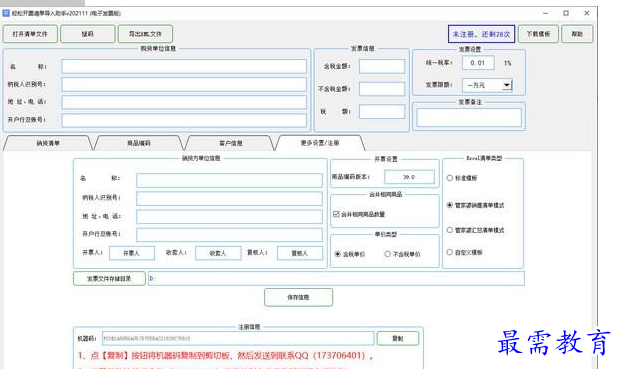
Task: Maximize the application window
Action: pyautogui.click(x=566, y=13)
